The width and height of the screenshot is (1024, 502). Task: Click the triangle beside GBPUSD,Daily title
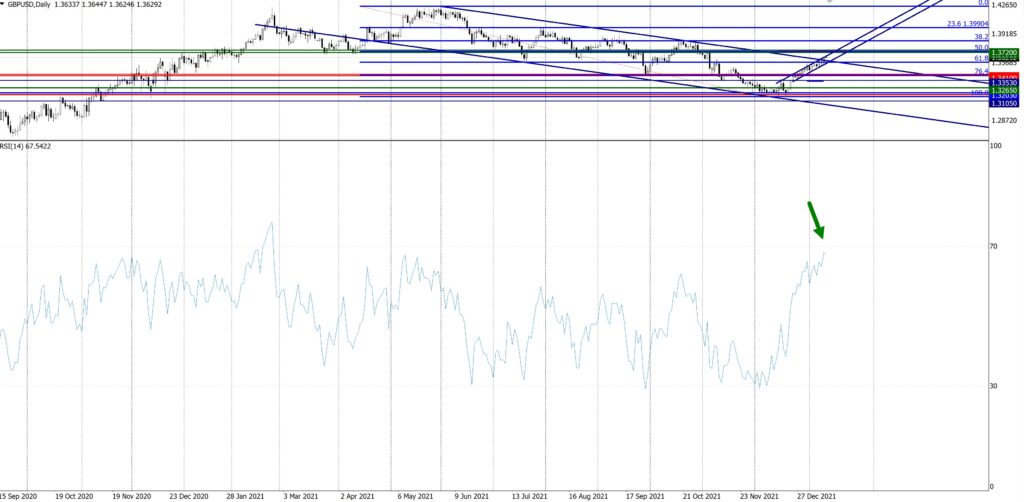tap(4, 5)
